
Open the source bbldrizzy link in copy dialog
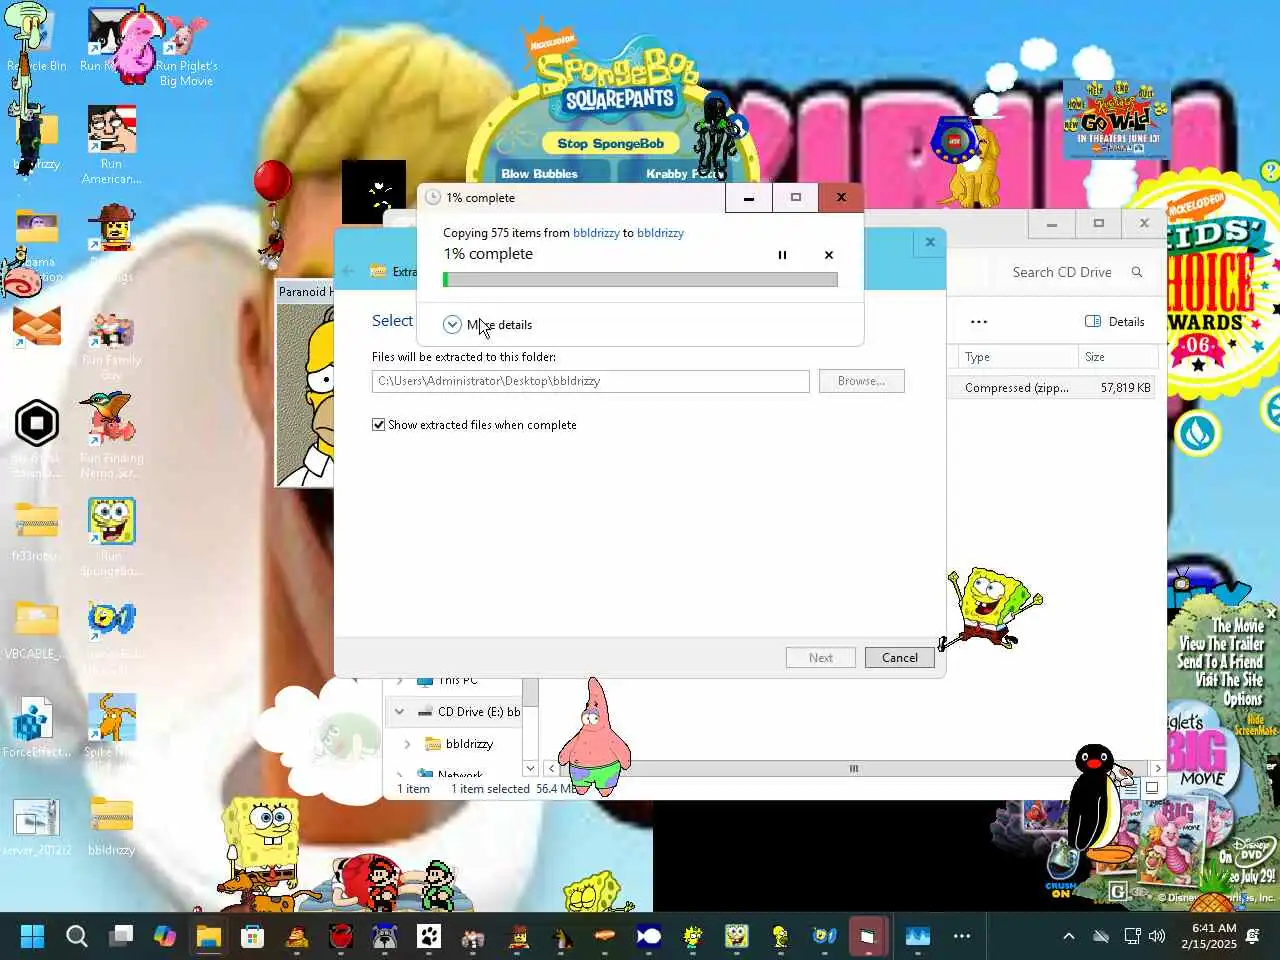click(596, 232)
